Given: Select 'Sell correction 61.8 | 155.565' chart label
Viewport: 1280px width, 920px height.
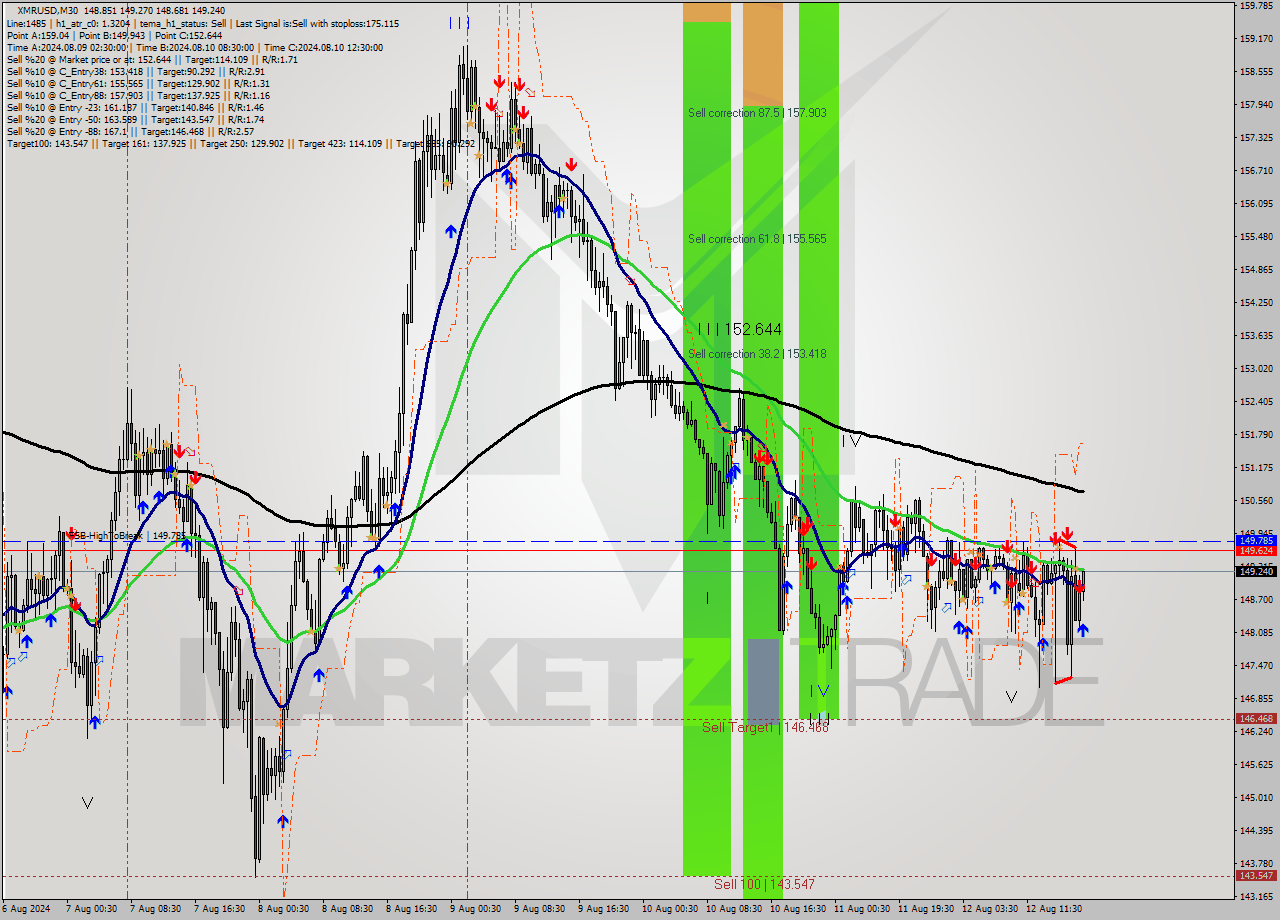Looking at the screenshot, I should tap(757, 239).
